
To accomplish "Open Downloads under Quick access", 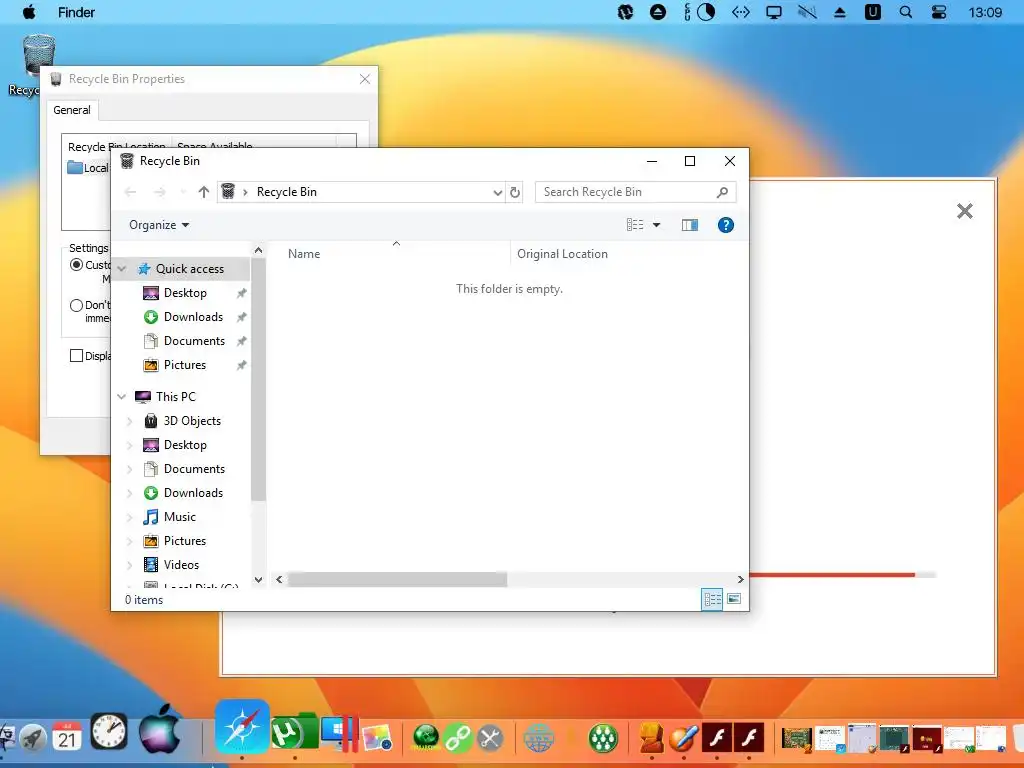I will click(x=193, y=317).
